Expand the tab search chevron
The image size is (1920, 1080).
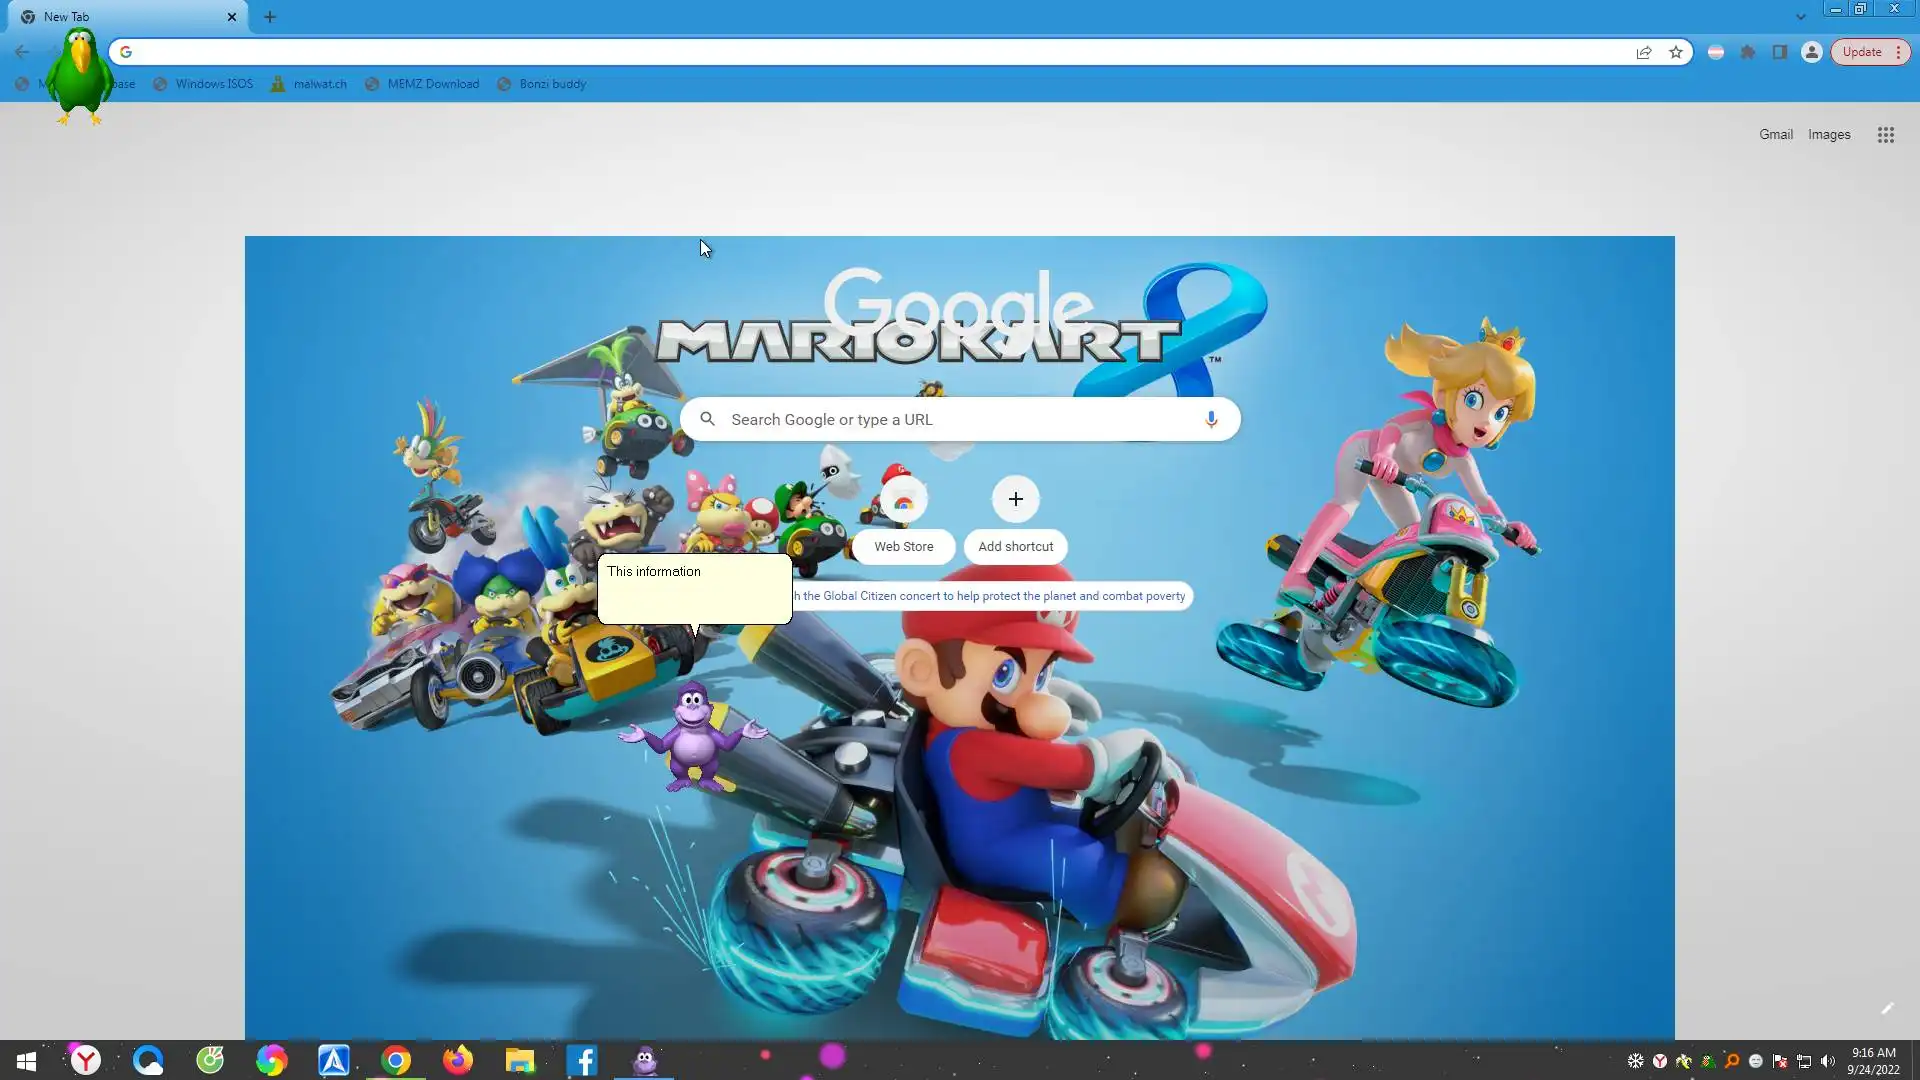1800,17
